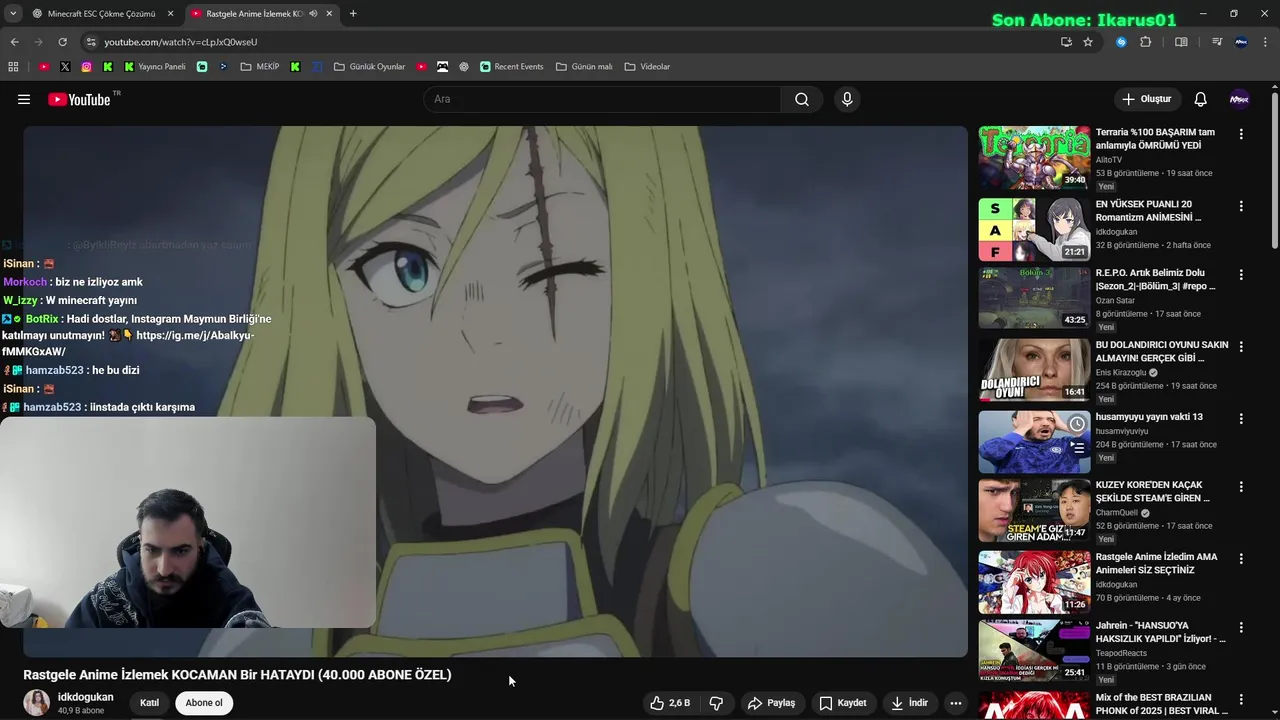
Task: View site information icon in address bar
Action: click(91, 42)
